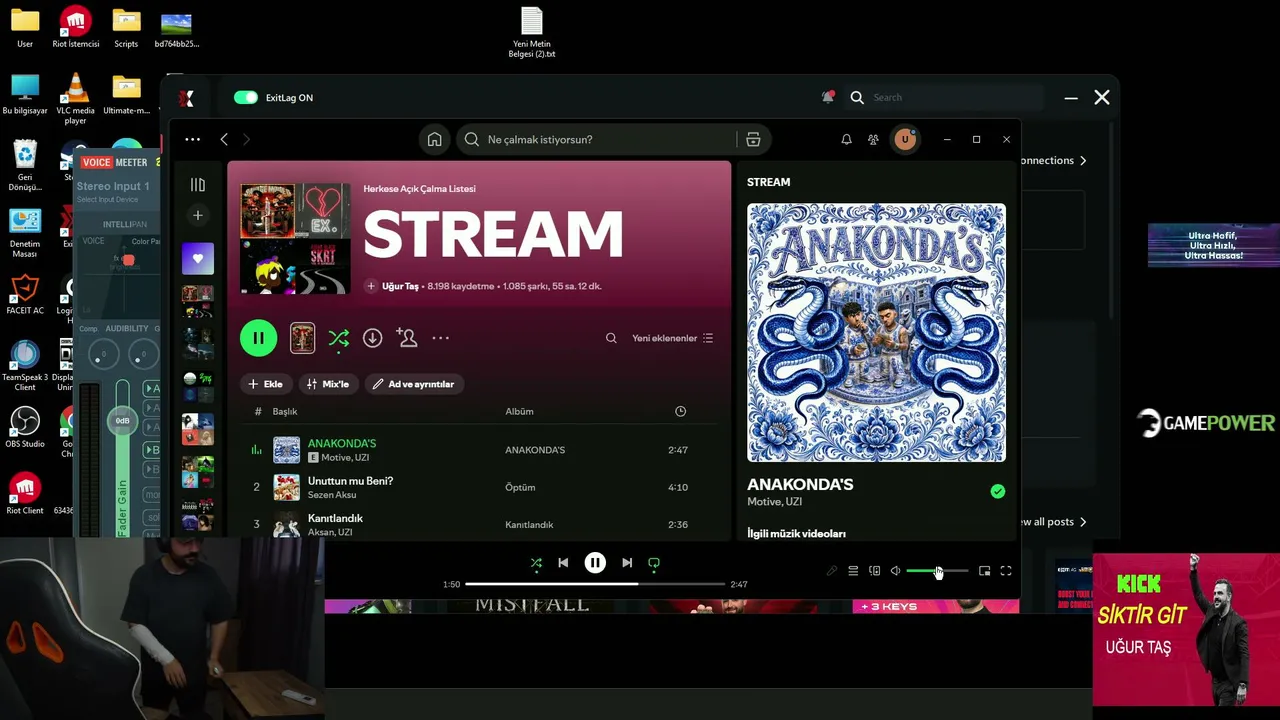Open Spotify Browse icon in search bar
The height and width of the screenshot is (720, 1280).
point(753,140)
